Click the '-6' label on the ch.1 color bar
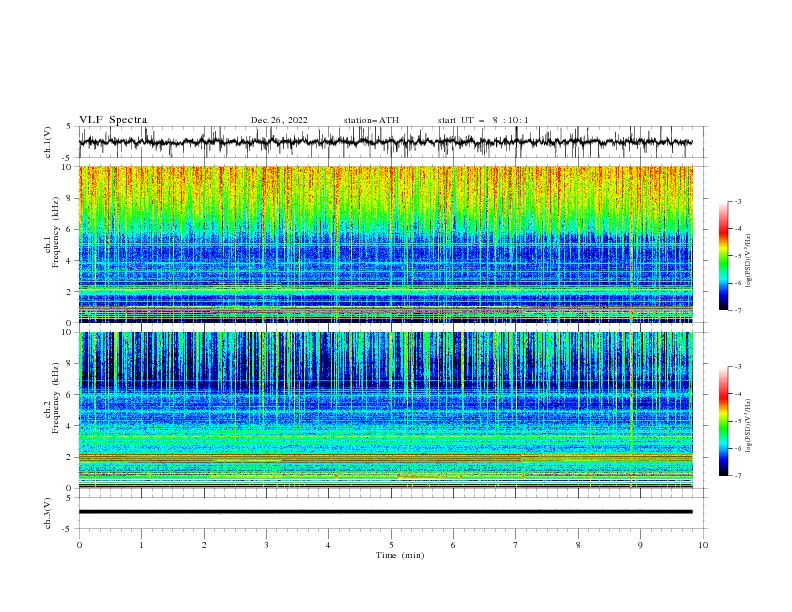The image size is (792, 612). [x=738, y=283]
